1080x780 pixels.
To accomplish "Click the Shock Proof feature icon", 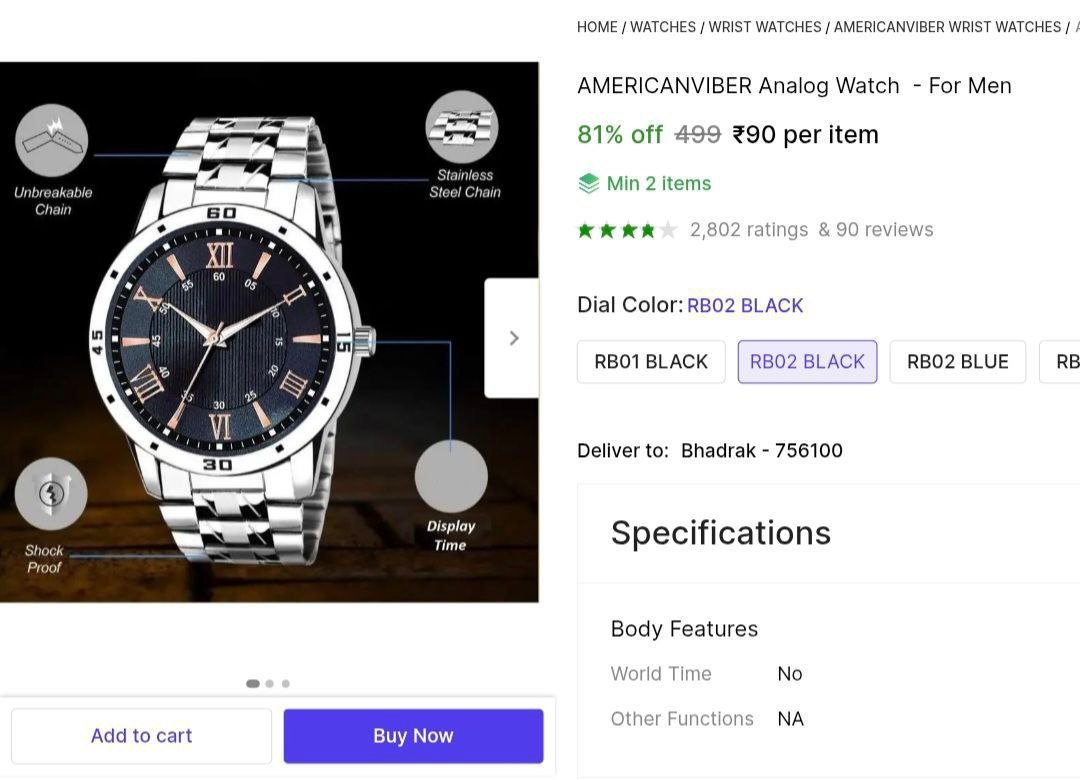I will [51, 493].
